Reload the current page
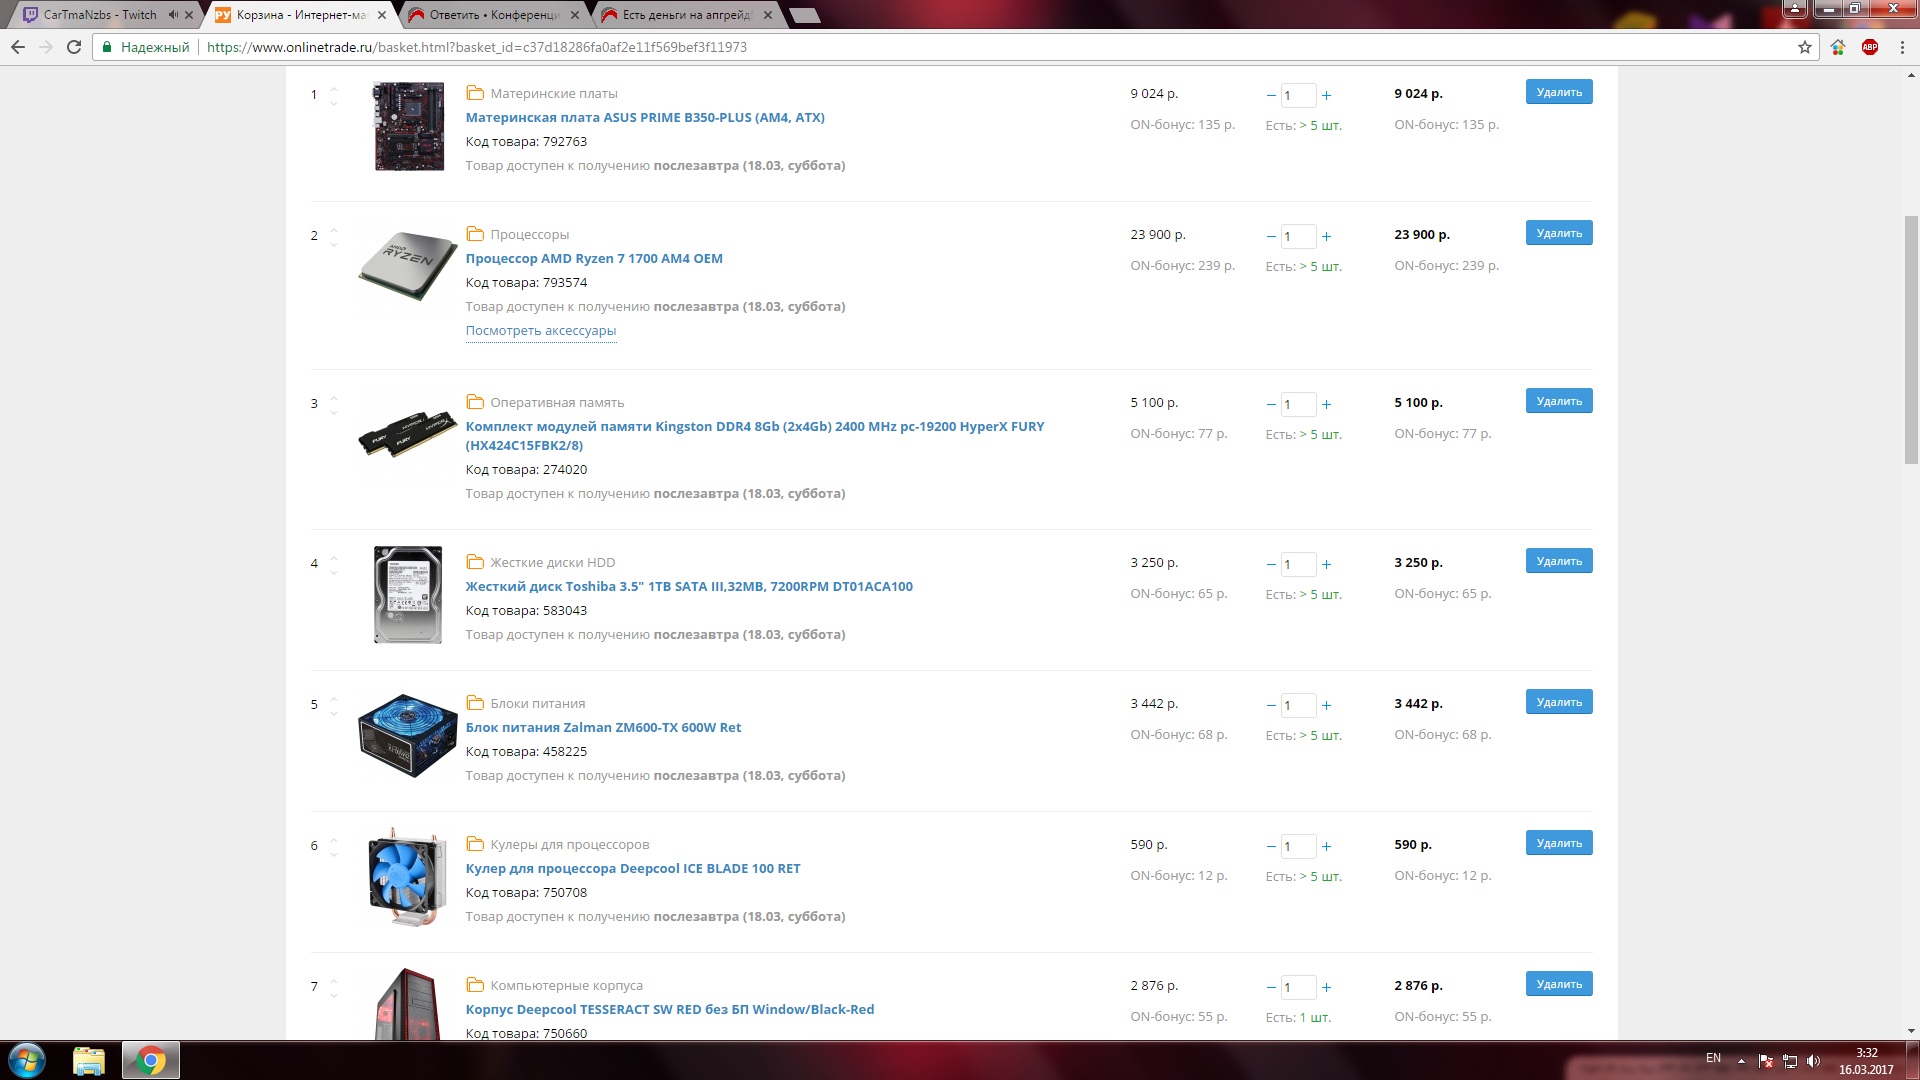 [74, 47]
